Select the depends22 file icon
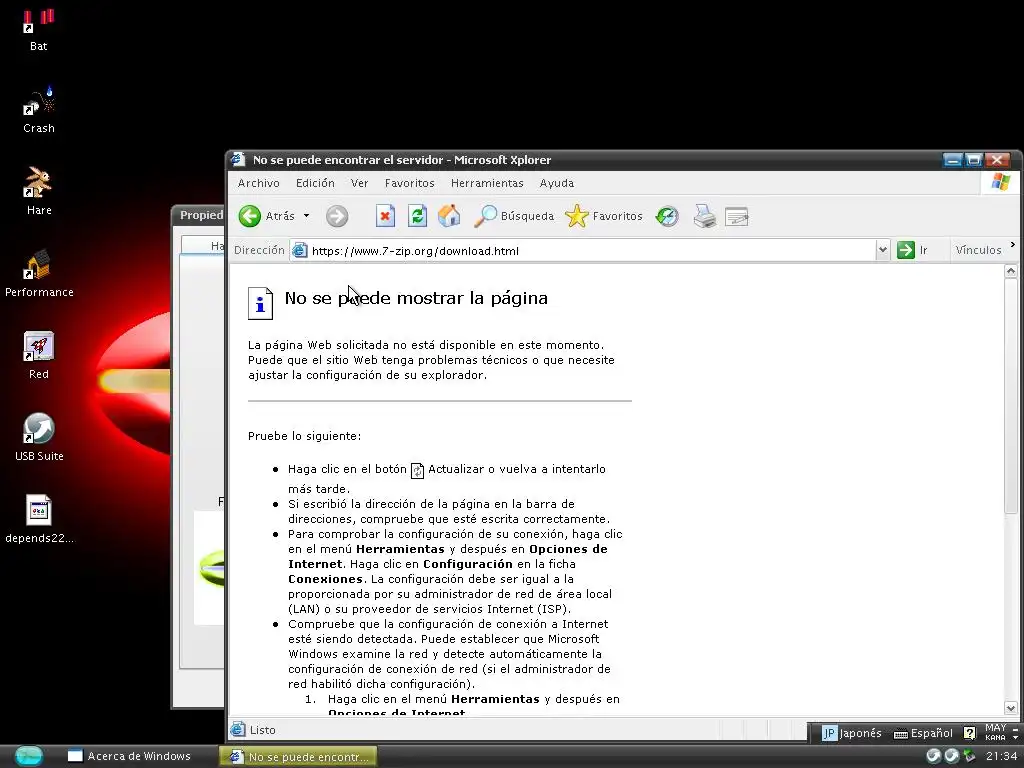The image size is (1024, 768). (x=39, y=519)
